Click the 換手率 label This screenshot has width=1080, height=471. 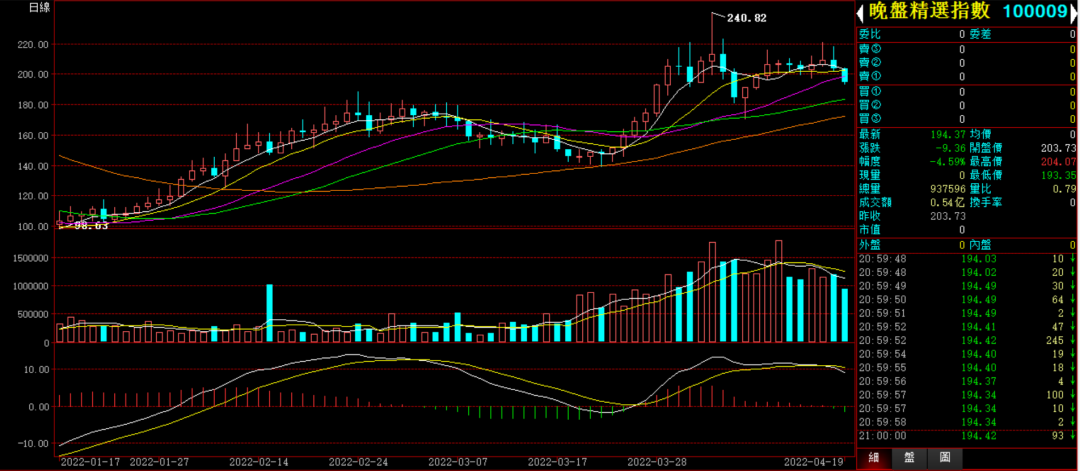coord(986,203)
